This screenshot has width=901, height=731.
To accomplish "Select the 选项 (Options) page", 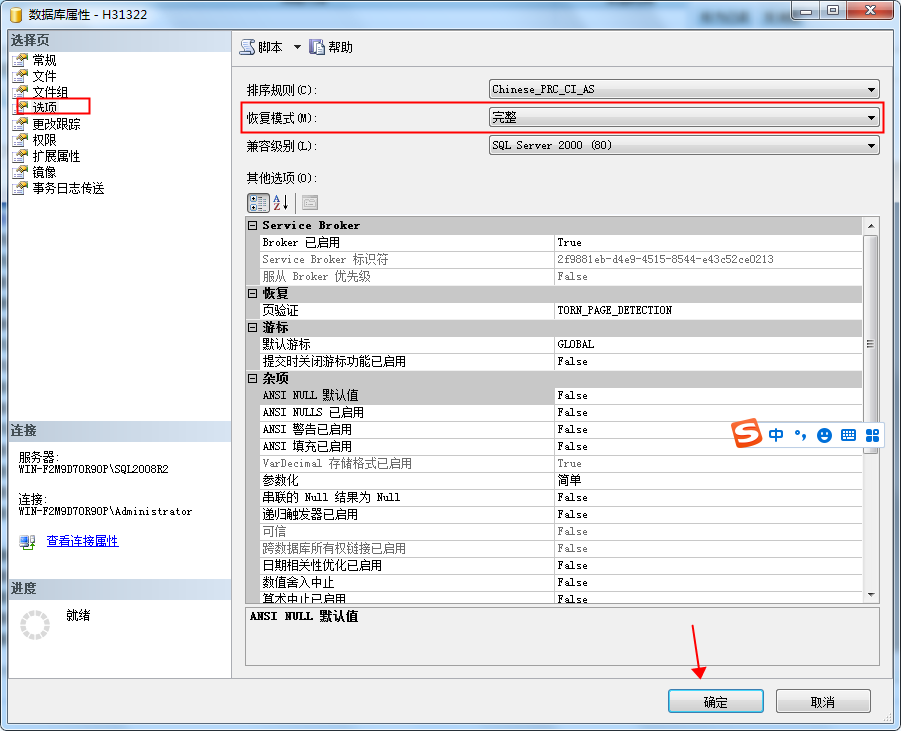I will [x=45, y=108].
